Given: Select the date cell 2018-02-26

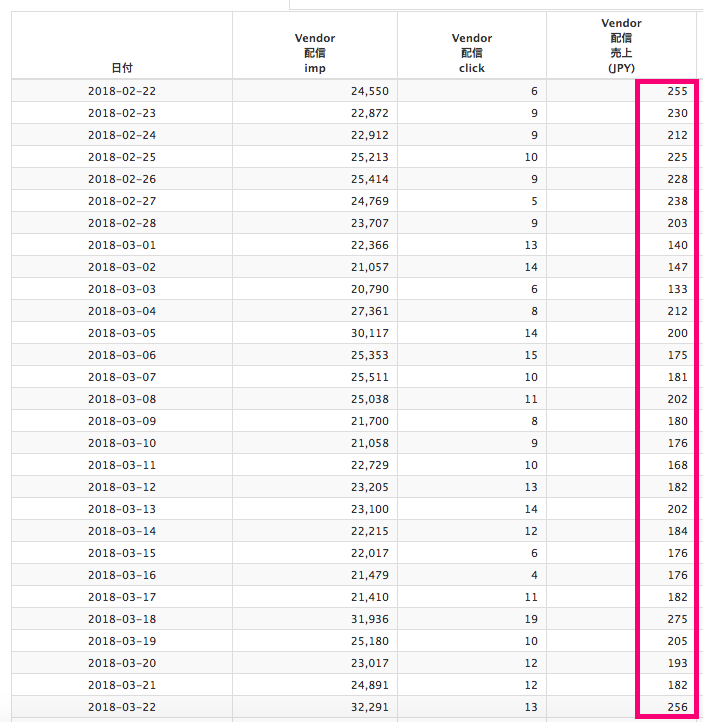Looking at the screenshot, I should (122, 179).
